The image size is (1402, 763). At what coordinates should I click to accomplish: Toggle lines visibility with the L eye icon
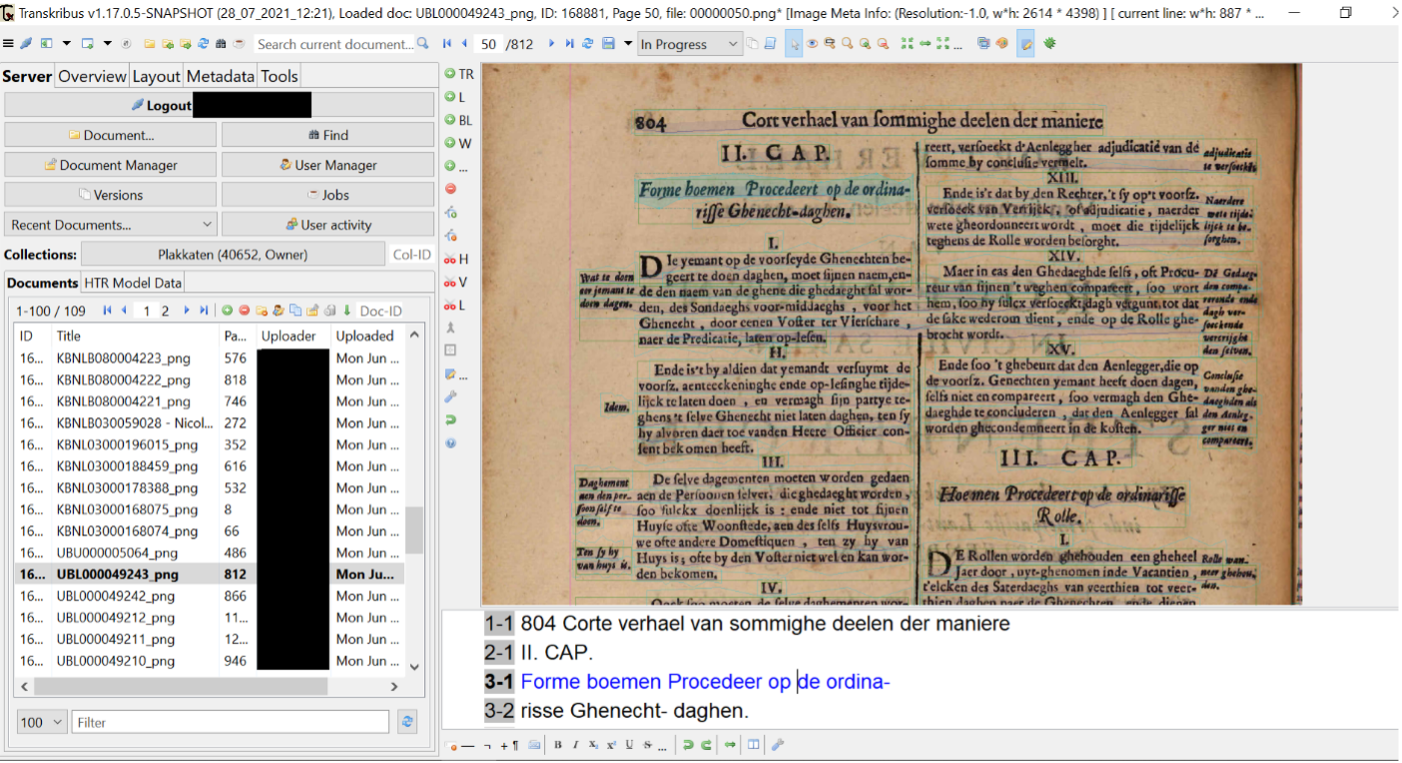click(455, 304)
